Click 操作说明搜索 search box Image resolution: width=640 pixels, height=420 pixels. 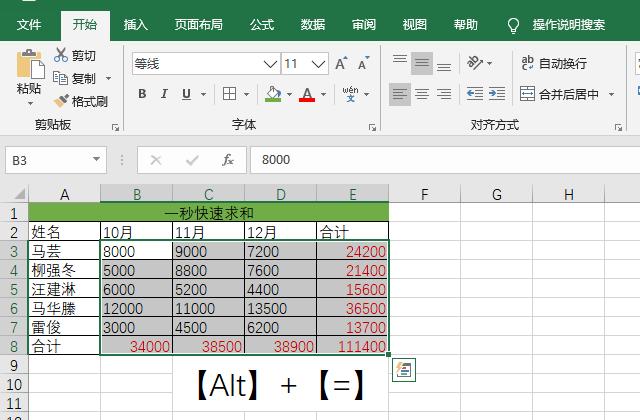click(x=569, y=25)
